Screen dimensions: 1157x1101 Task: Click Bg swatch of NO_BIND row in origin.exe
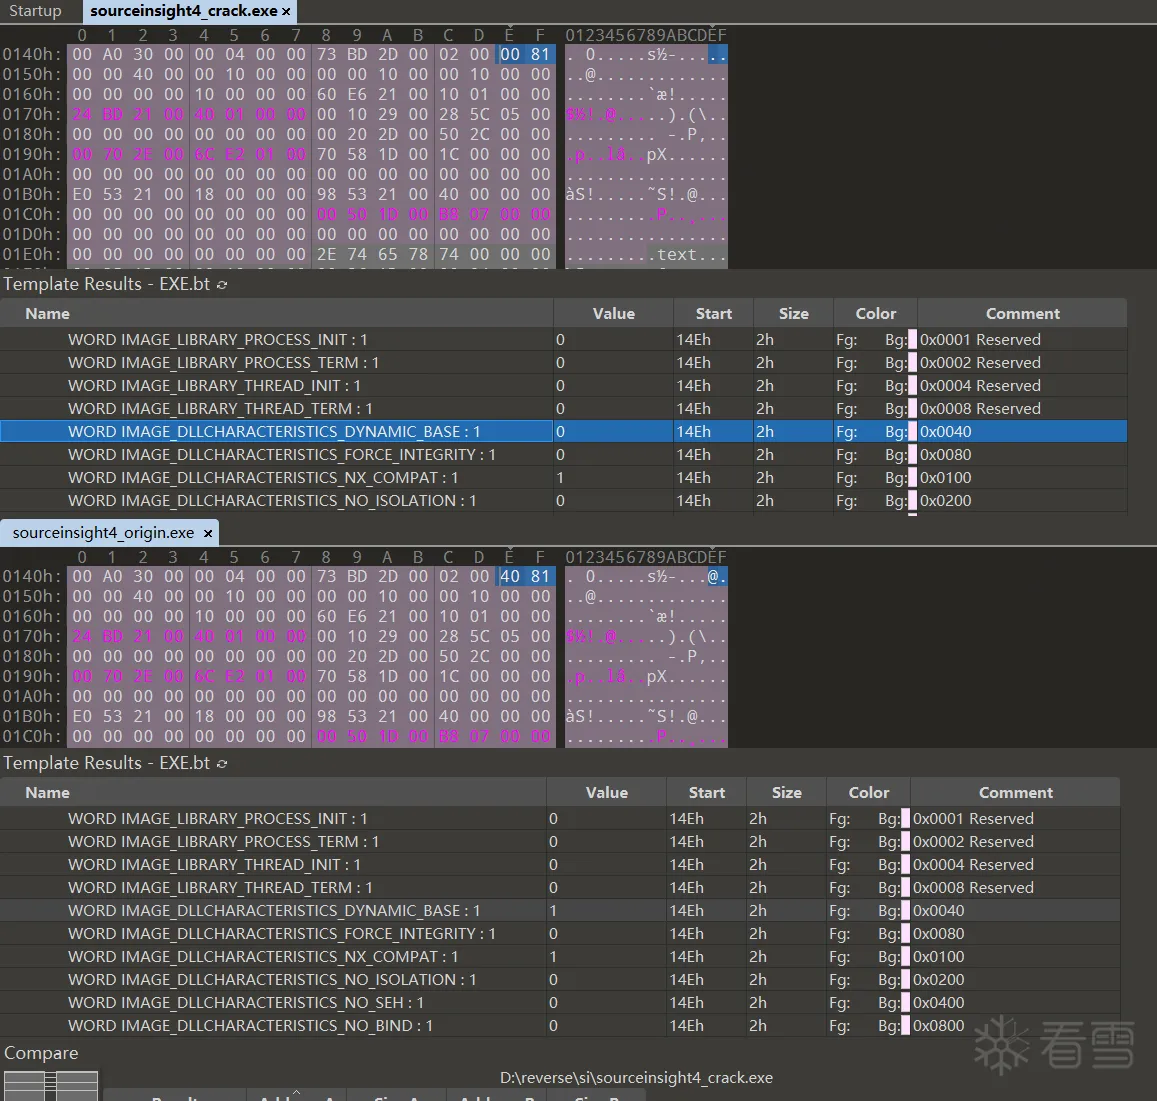(905, 1026)
